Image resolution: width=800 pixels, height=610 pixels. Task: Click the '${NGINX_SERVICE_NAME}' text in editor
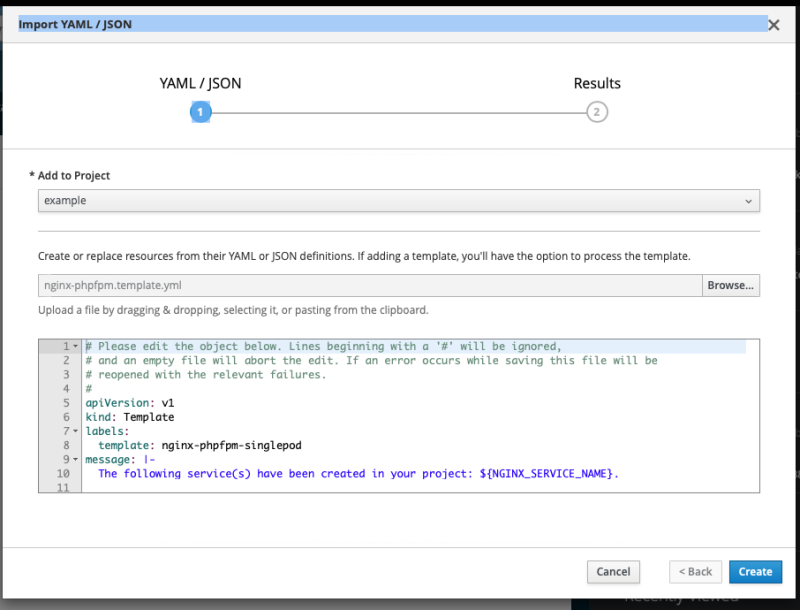pos(546,474)
